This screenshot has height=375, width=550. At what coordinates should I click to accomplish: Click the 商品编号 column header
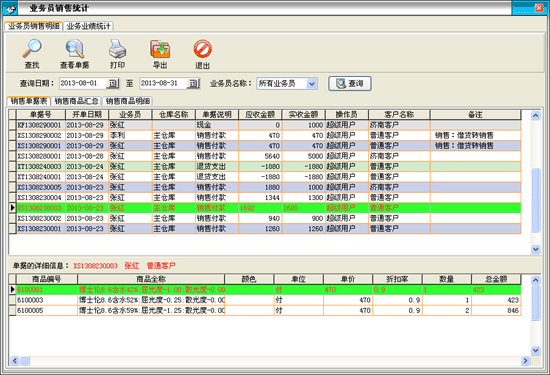pos(47,279)
